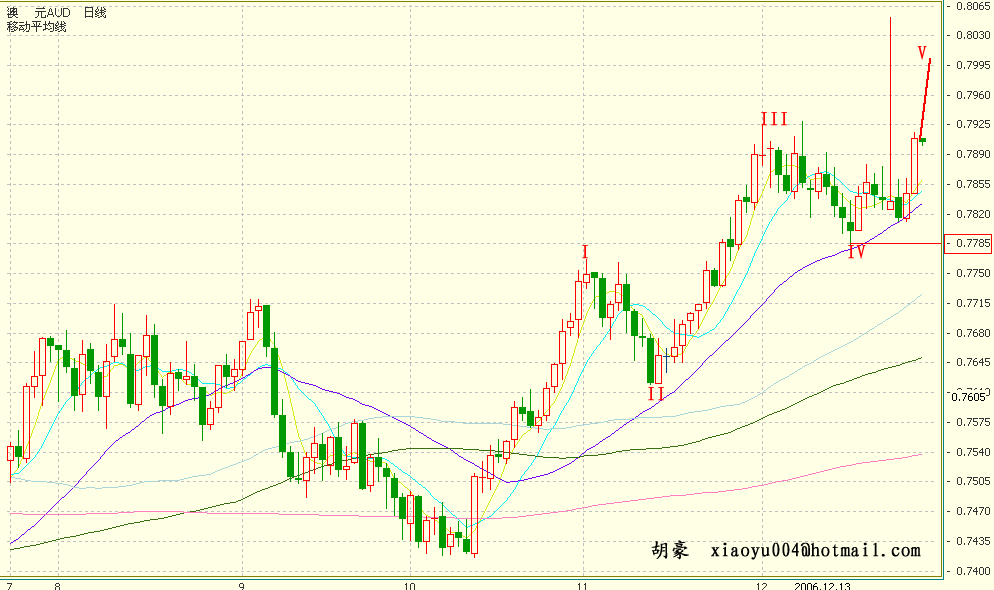
Task: Click the 0.8065 price axis label
Action: click(x=973, y=6)
